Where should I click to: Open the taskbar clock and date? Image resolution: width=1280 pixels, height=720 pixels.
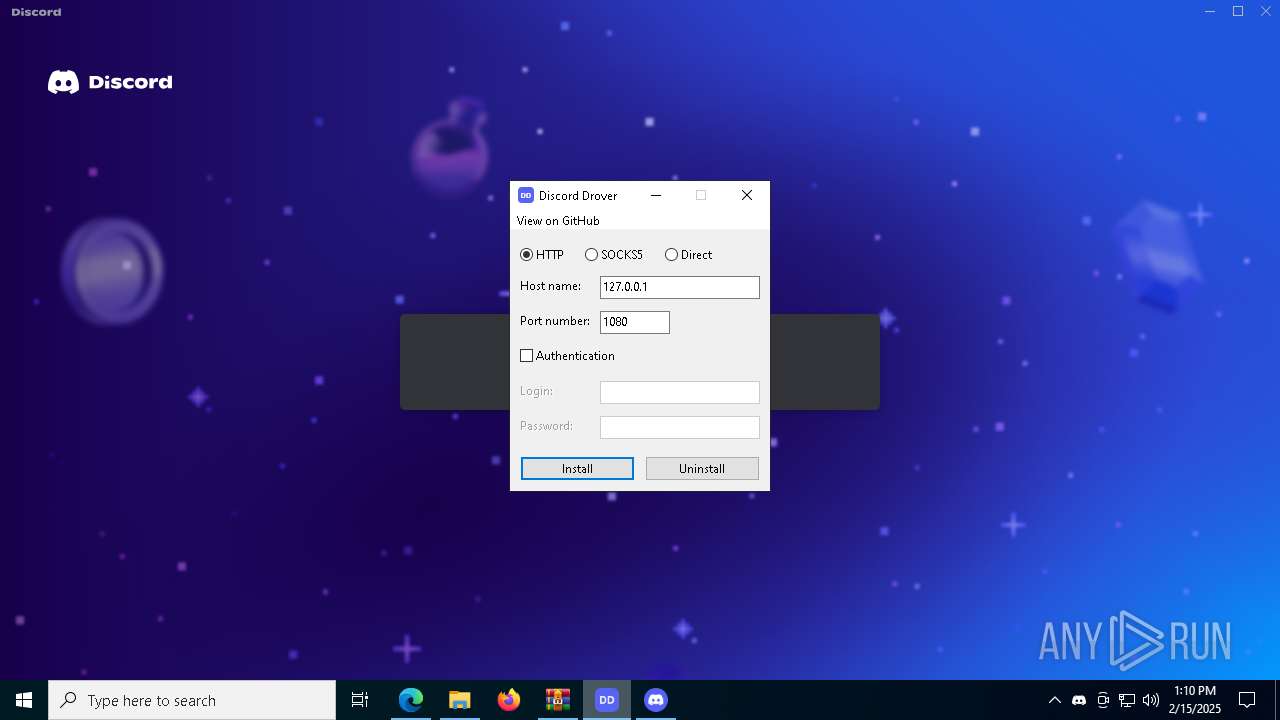(x=1195, y=700)
